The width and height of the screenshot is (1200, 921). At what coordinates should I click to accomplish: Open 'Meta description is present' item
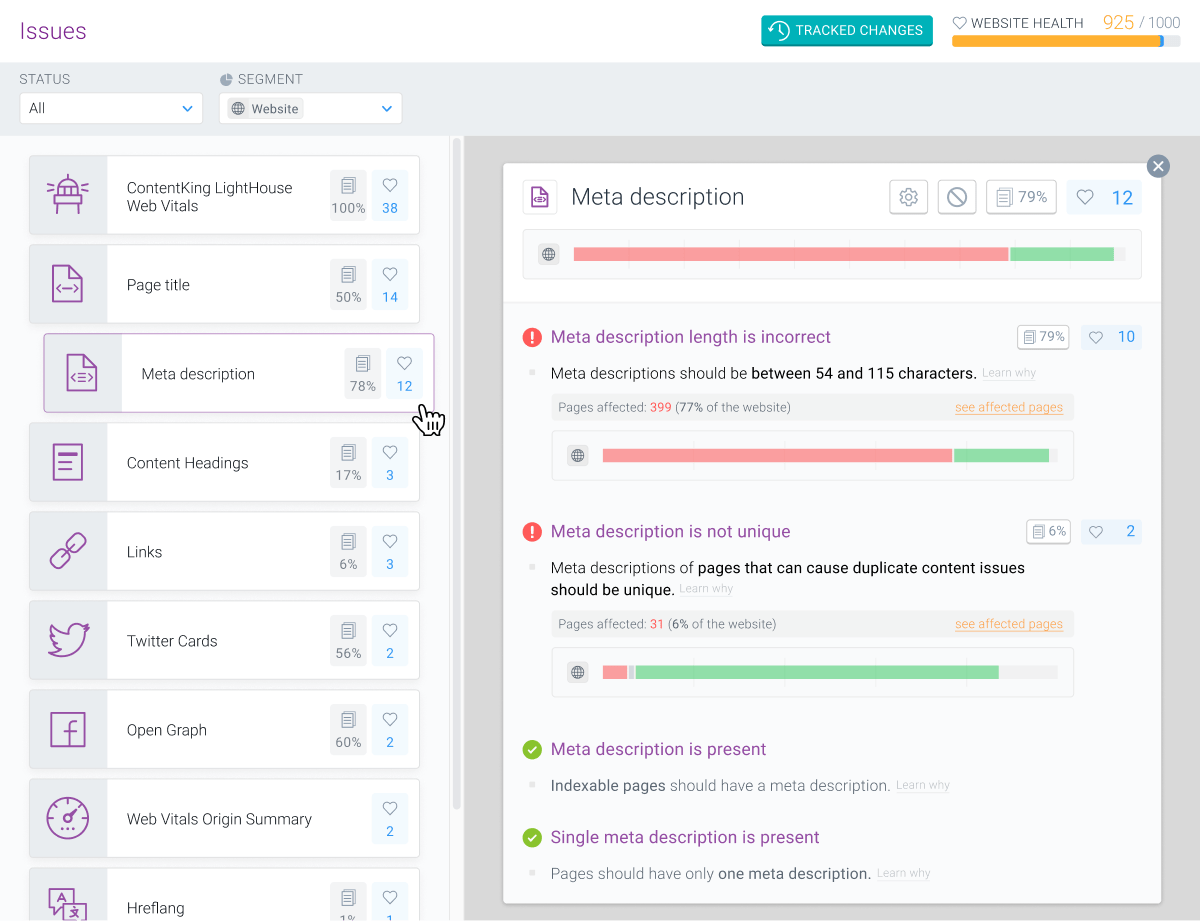[x=659, y=749]
